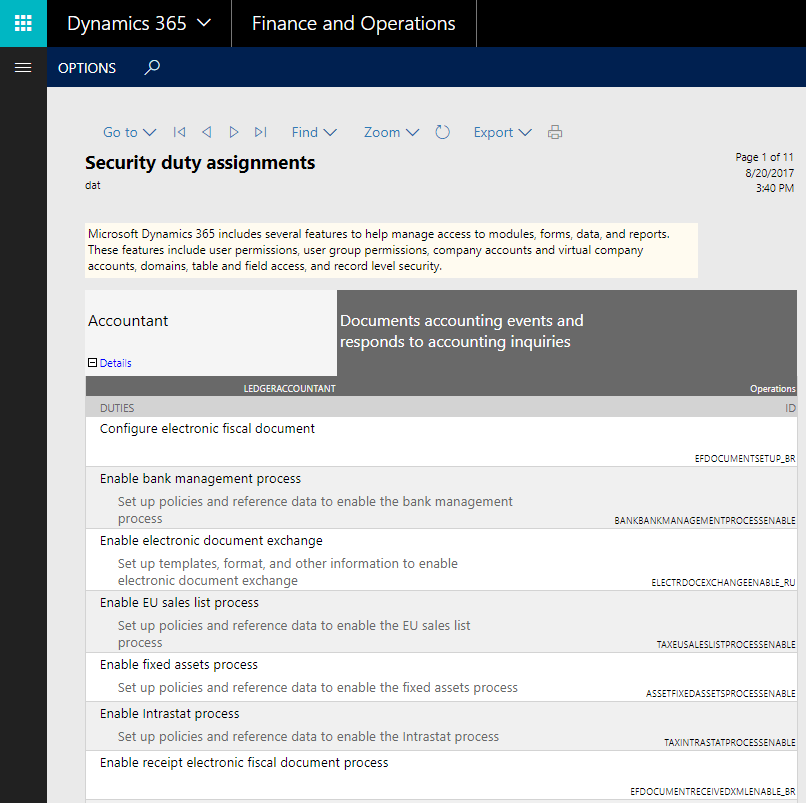The height and width of the screenshot is (803, 806).
Task: Click the DUTIES column header
Action: (x=117, y=408)
